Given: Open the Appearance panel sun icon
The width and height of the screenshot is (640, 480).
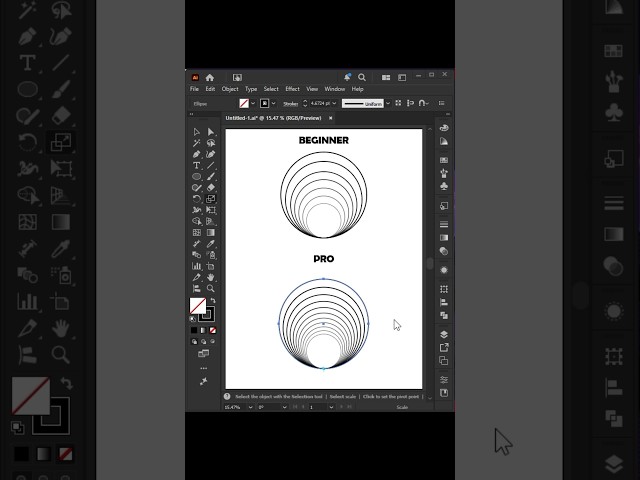Looking at the screenshot, I should pyautogui.click(x=444, y=270).
